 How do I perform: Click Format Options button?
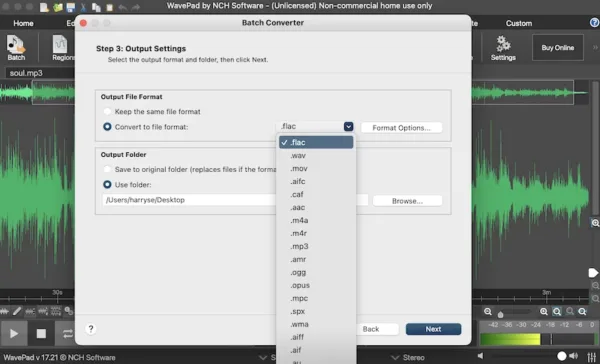pos(401,128)
